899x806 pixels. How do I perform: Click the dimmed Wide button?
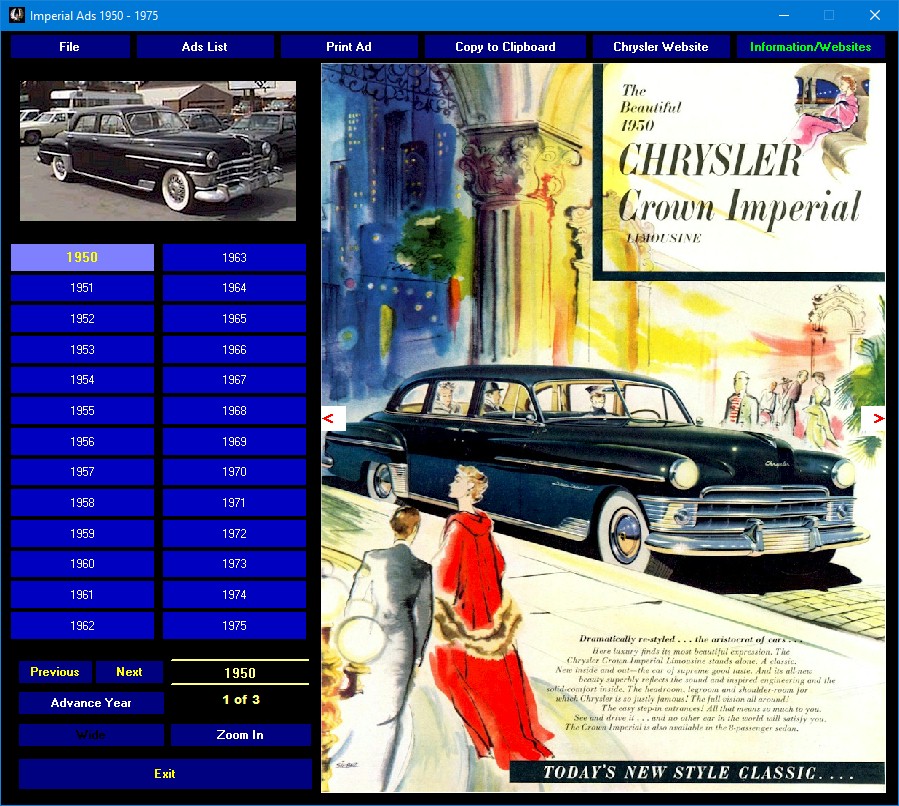[91, 735]
